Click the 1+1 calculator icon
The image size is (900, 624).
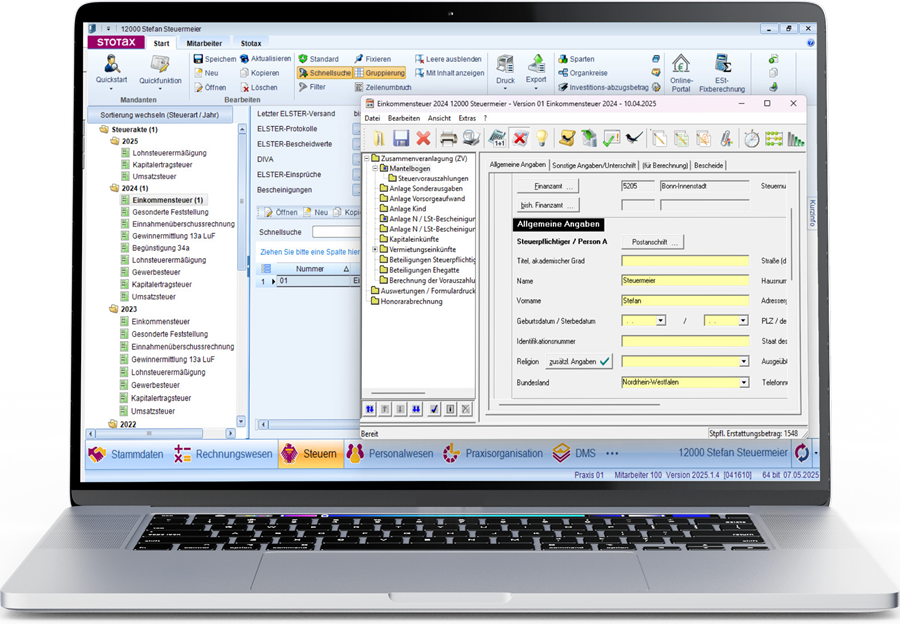click(x=498, y=138)
